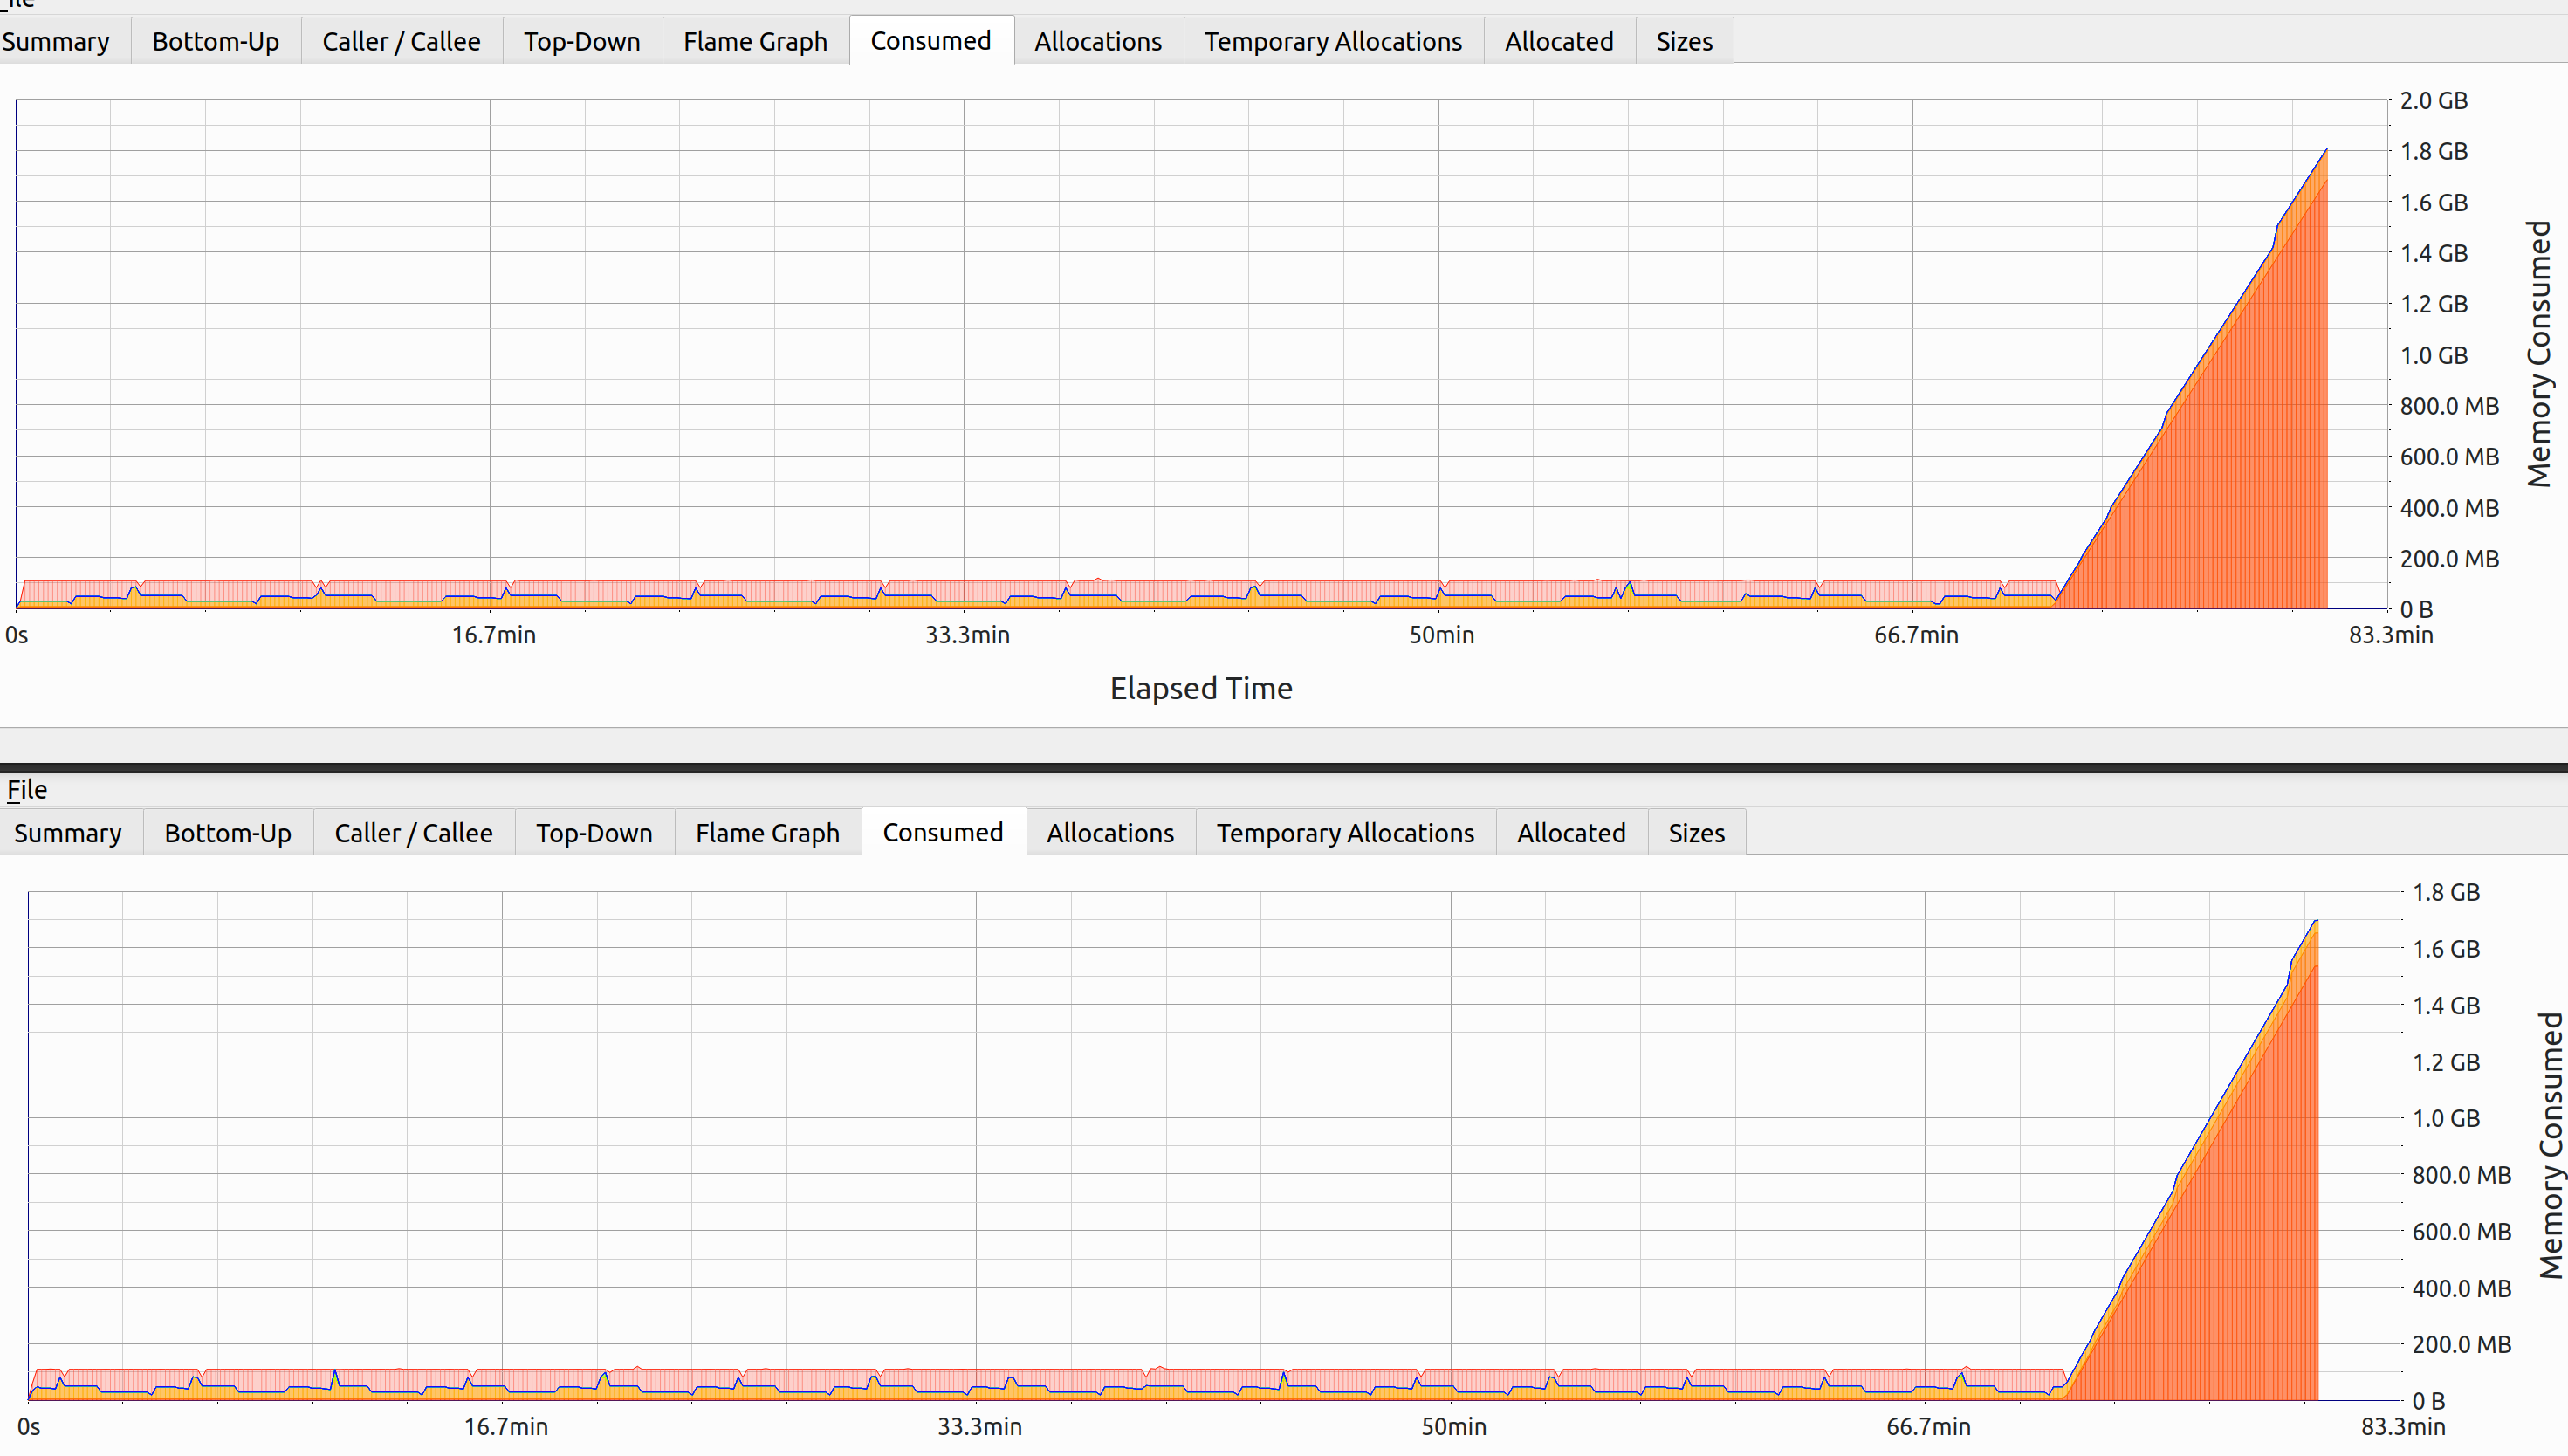Viewport: 2568px width, 1456px height.
Task: Show Top-Down tab in bottom window
Action: (x=593, y=833)
